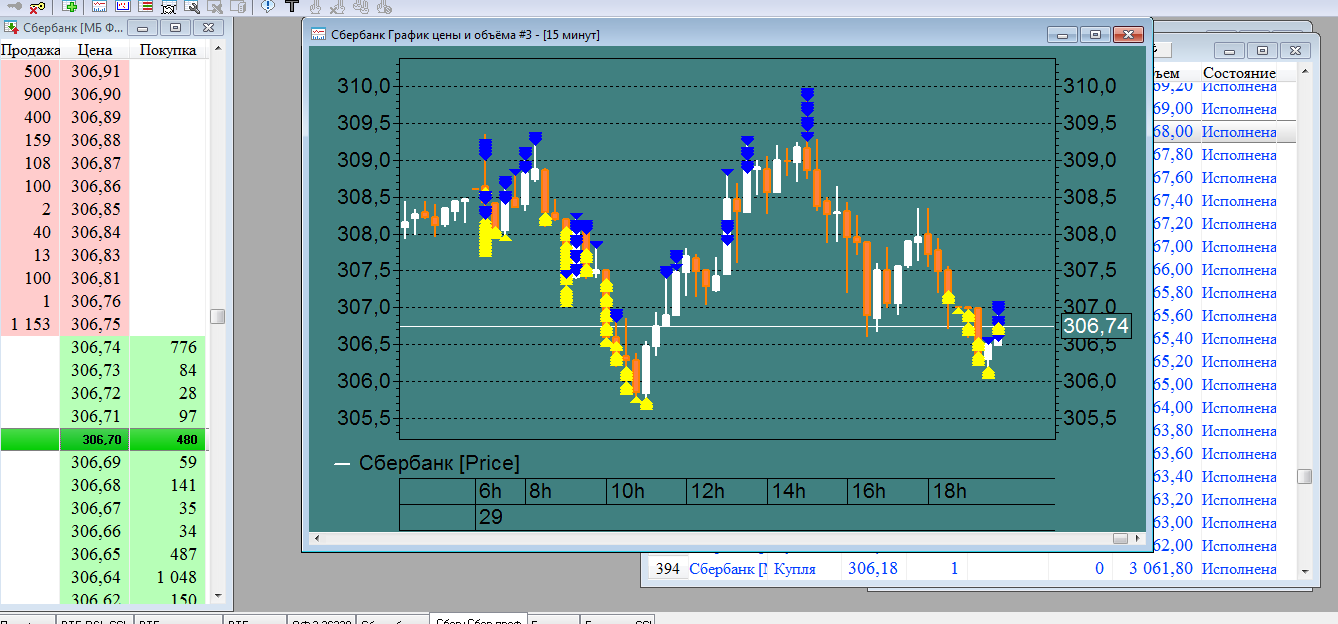This screenshot has width=1338, height=624.
Task: Click Купля in order row 394
Action: (x=795, y=568)
